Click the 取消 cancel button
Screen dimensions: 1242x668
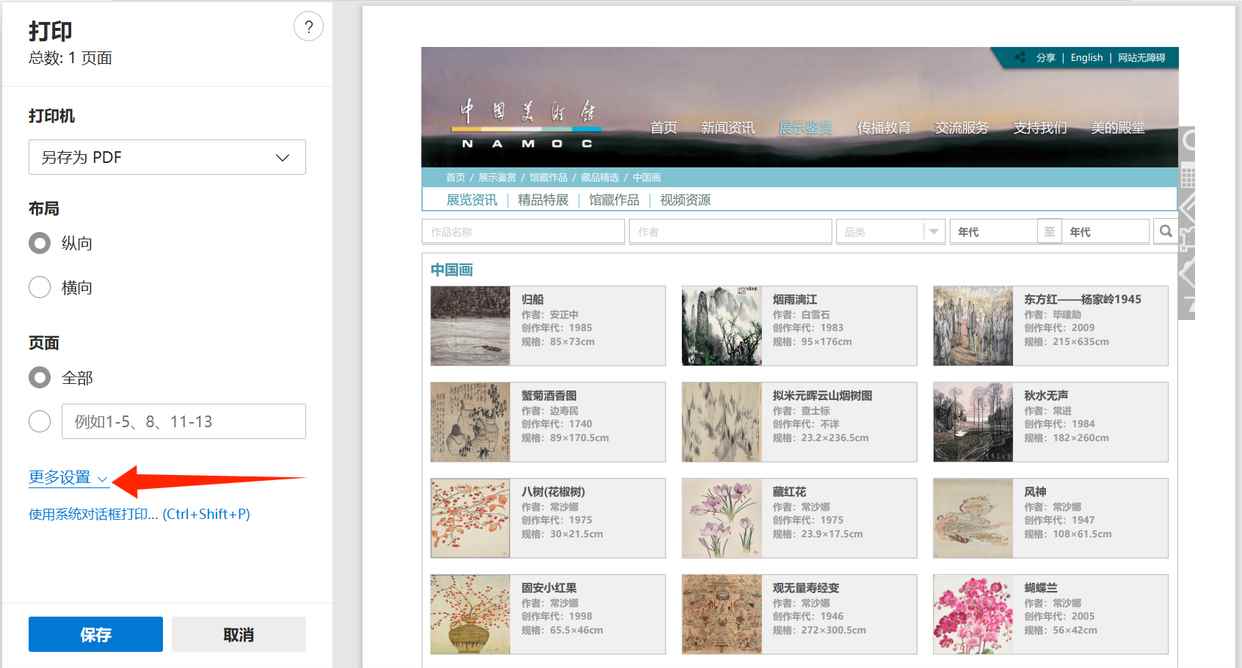pyautogui.click(x=238, y=635)
